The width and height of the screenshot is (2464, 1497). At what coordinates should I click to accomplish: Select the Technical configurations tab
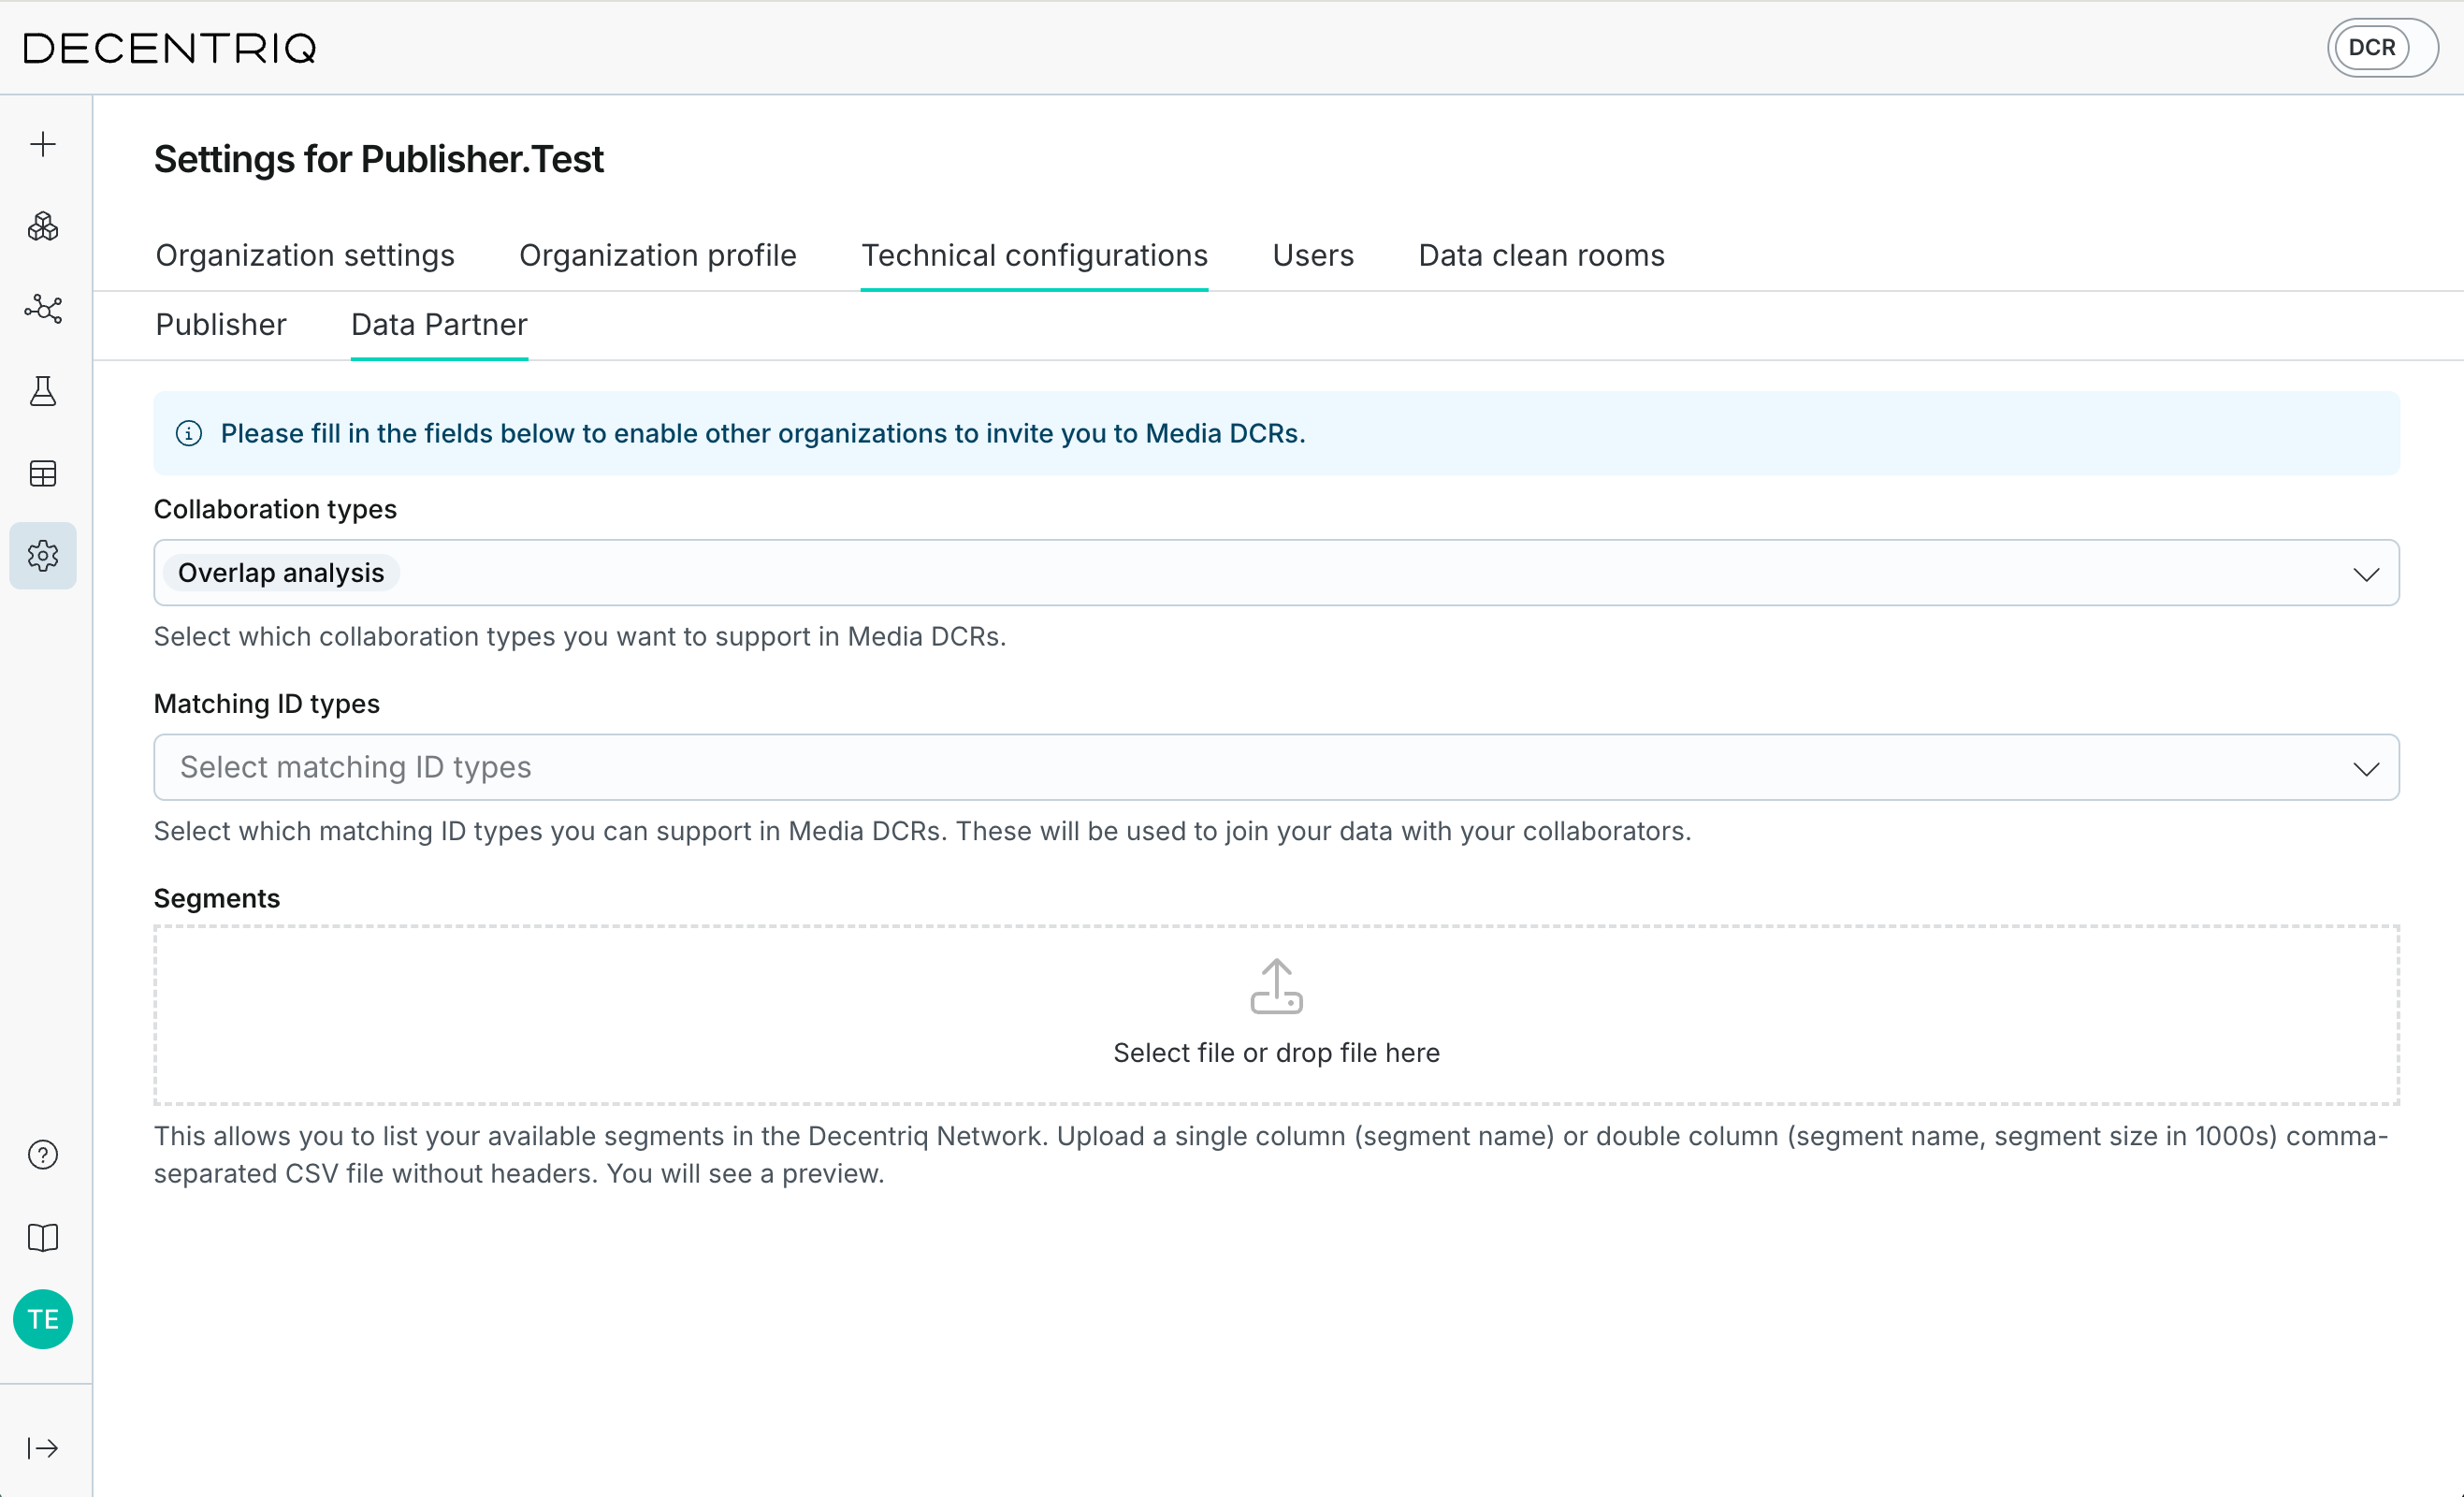pos(1035,255)
